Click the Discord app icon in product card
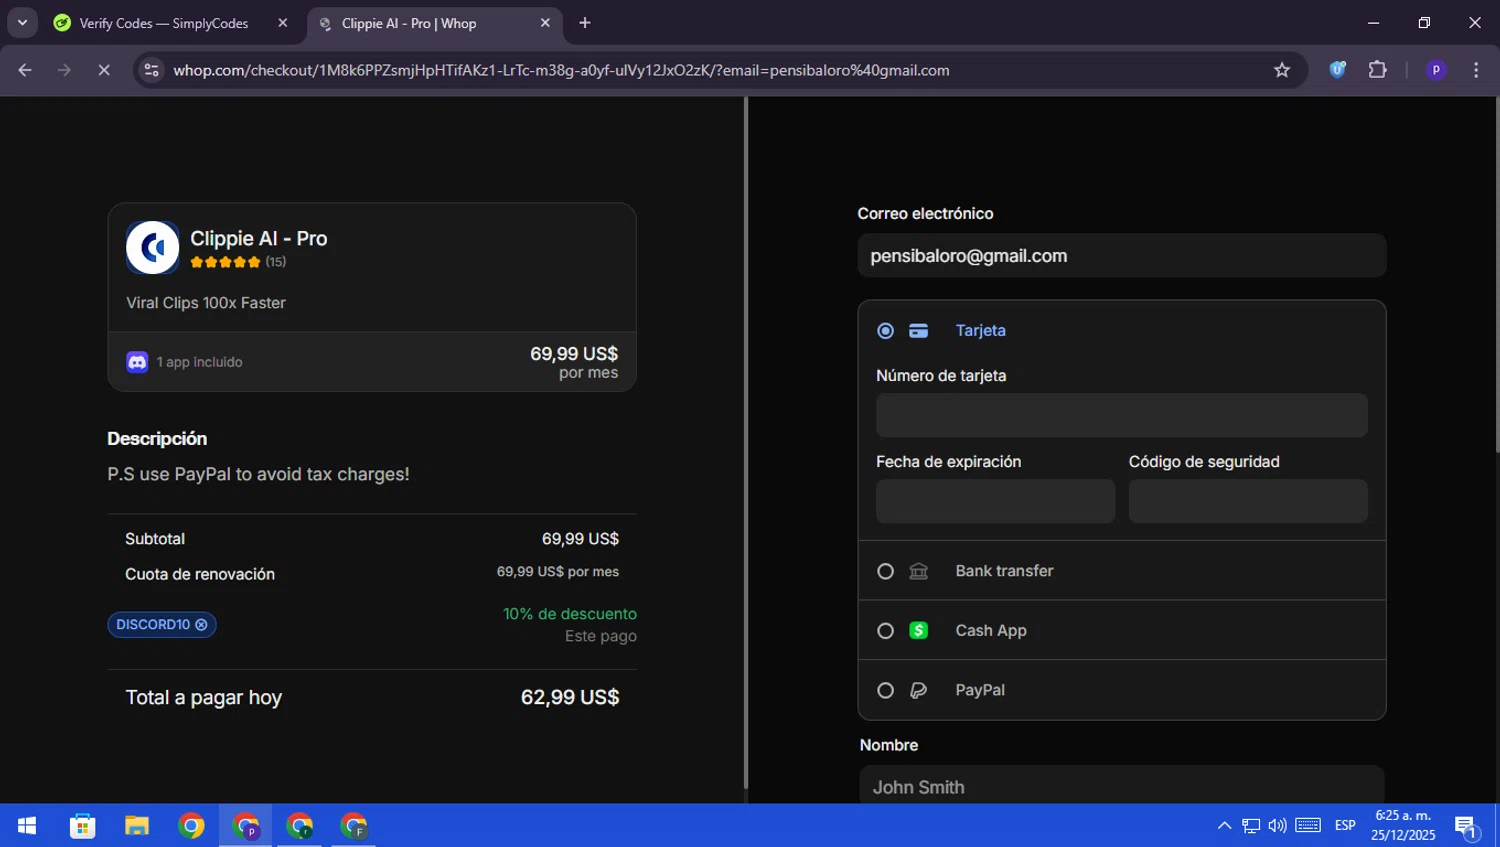The width and height of the screenshot is (1500, 847). pos(137,362)
